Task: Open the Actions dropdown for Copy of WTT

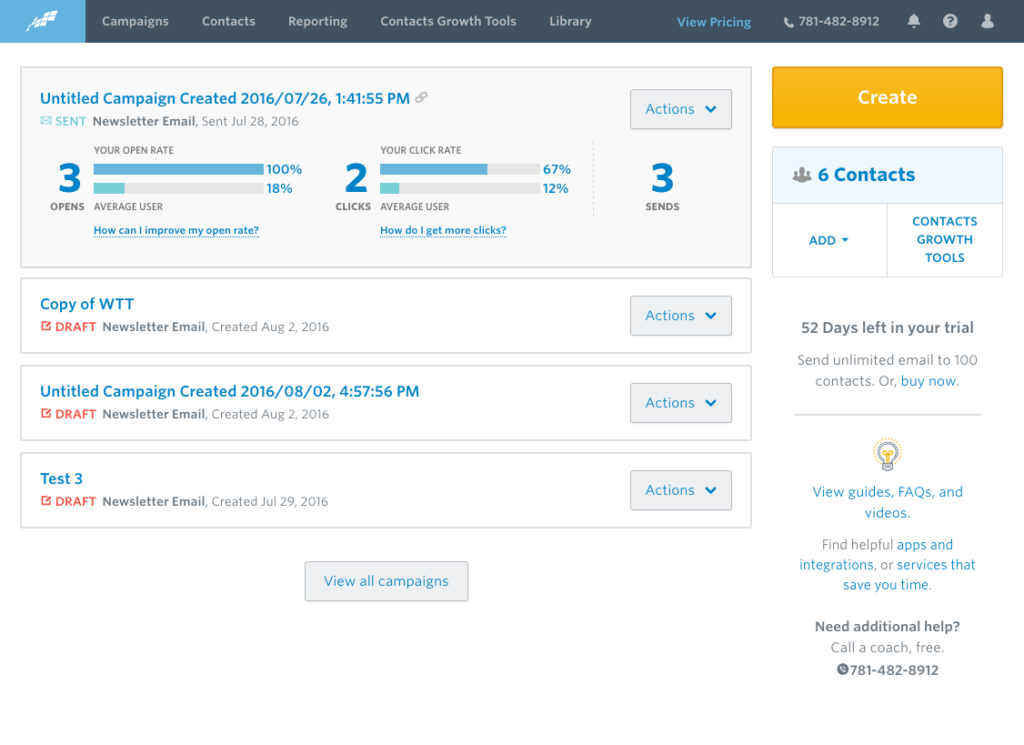Action: click(681, 315)
